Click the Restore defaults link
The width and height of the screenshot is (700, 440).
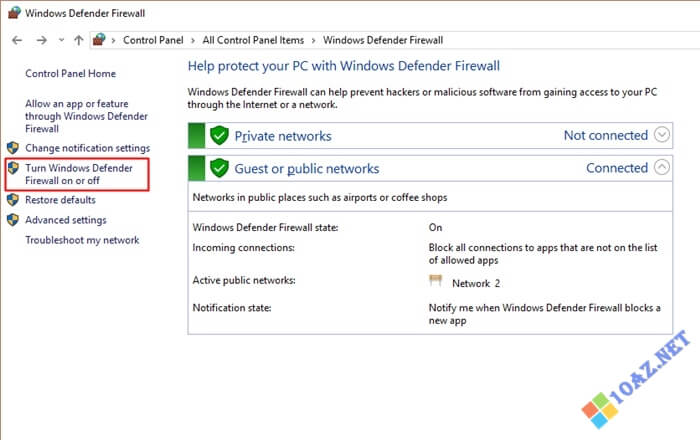point(60,200)
